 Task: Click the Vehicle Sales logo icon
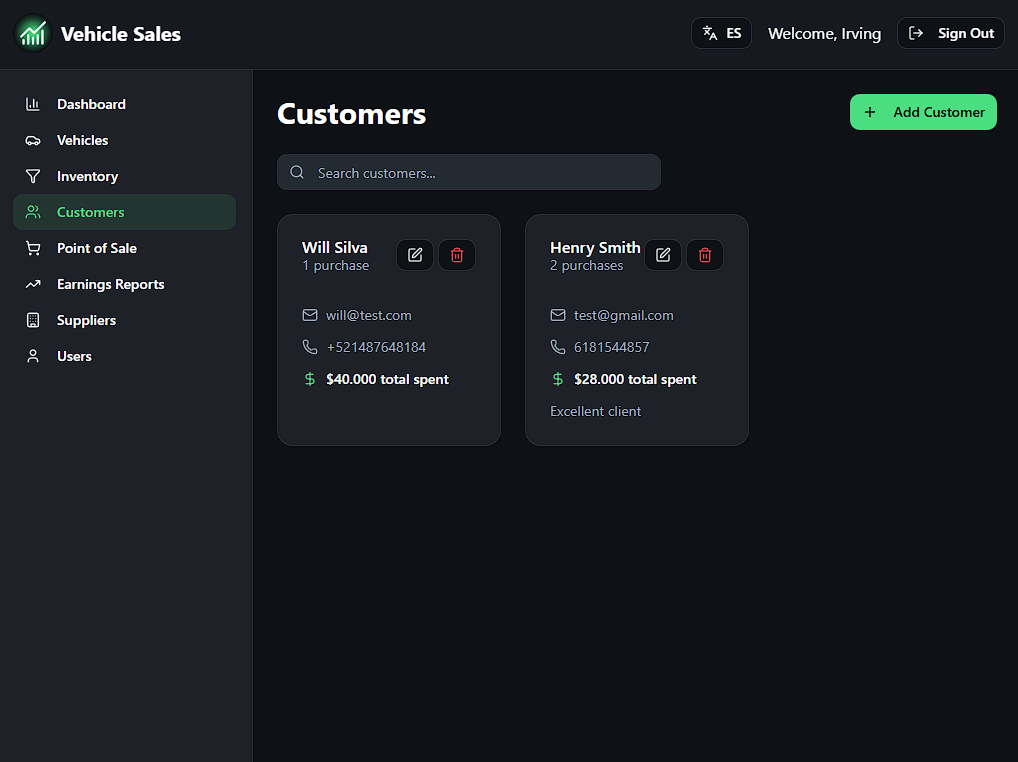[x=32, y=34]
